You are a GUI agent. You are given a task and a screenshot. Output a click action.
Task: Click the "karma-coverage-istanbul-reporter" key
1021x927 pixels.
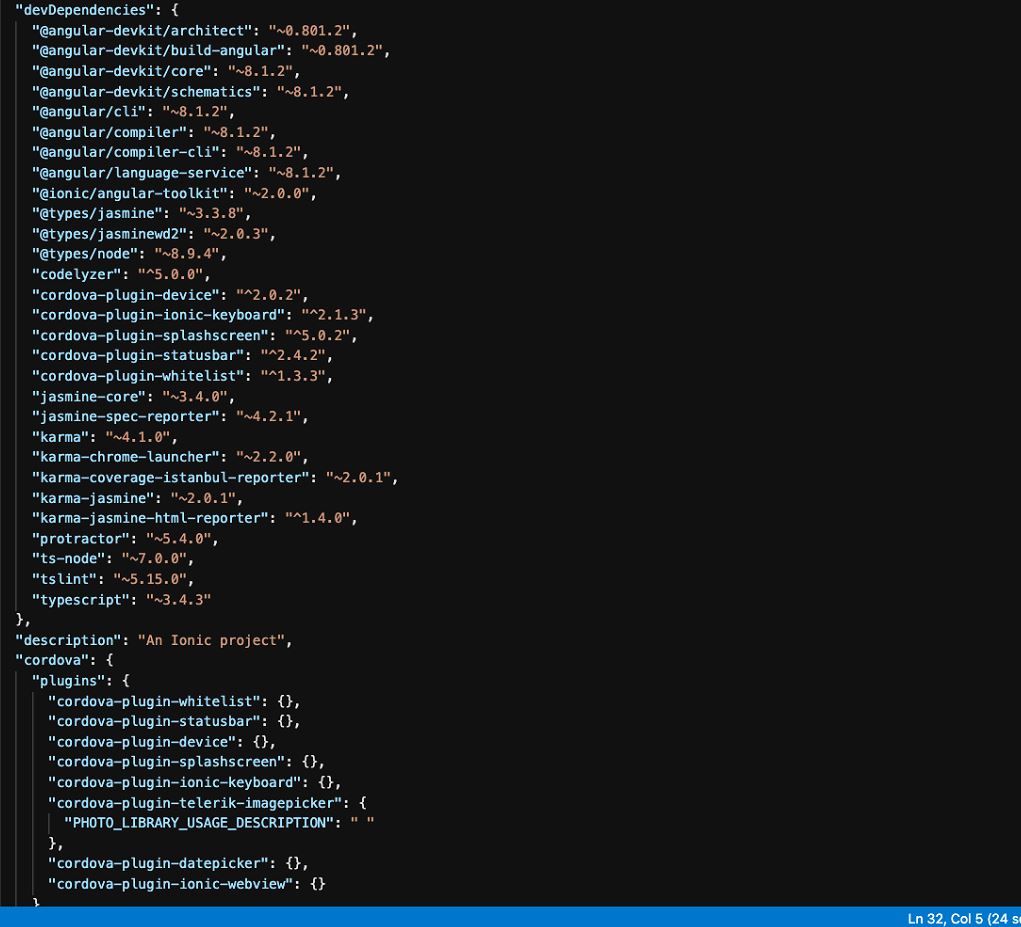(171, 478)
